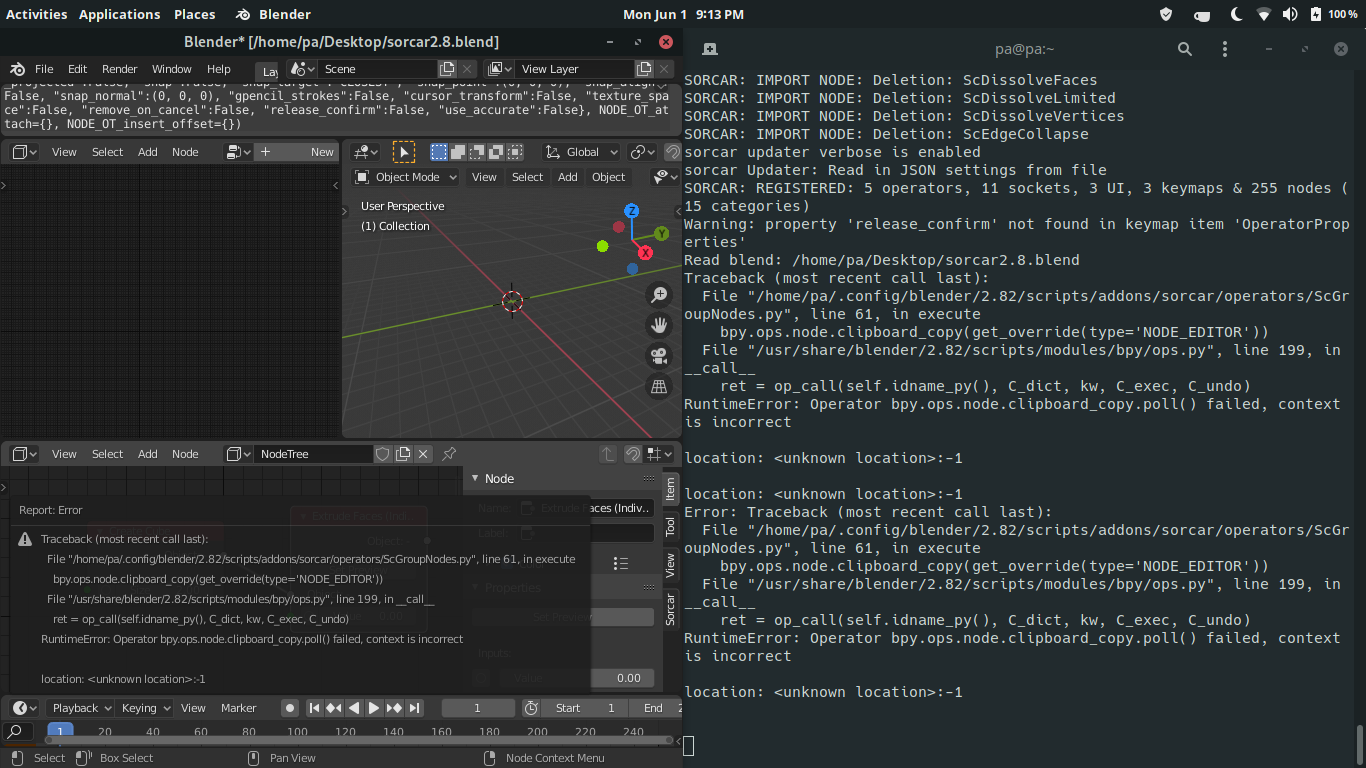This screenshot has width=1366, height=768.
Task: Choose the Extend Selection mode icon
Action: tap(457, 152)
